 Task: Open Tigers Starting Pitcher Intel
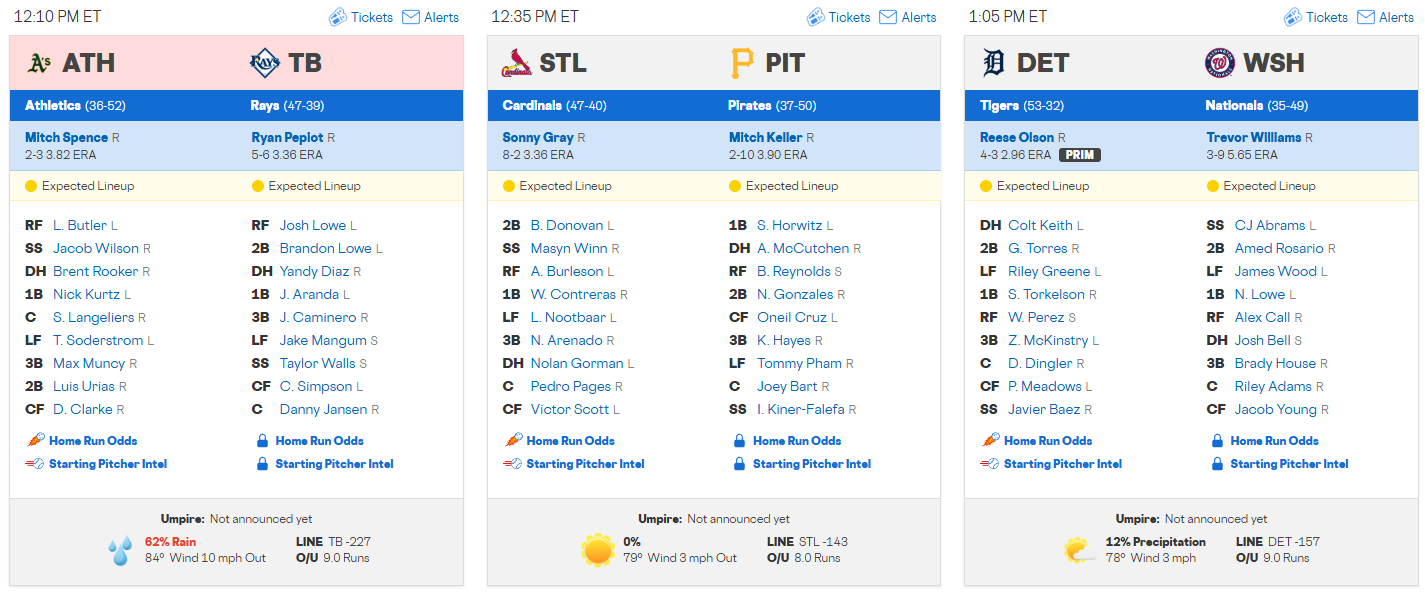coord(1063,464)
